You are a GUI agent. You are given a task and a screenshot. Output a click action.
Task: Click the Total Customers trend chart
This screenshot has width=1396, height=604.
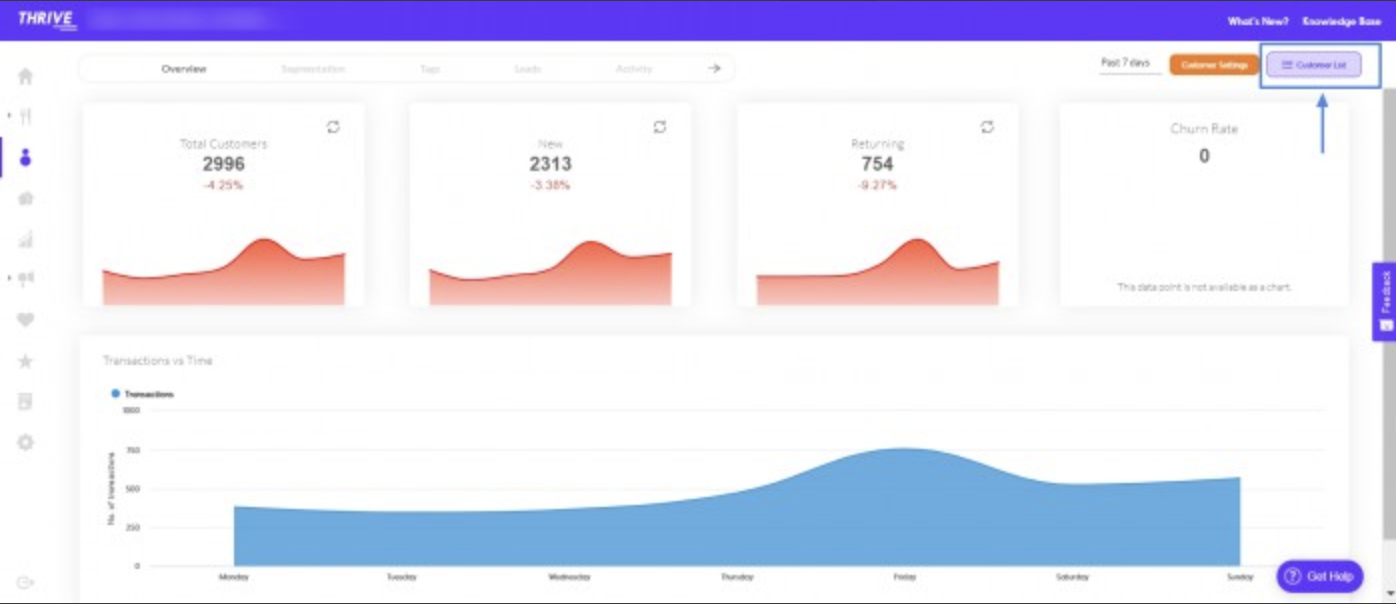click(x=224, y=271)
